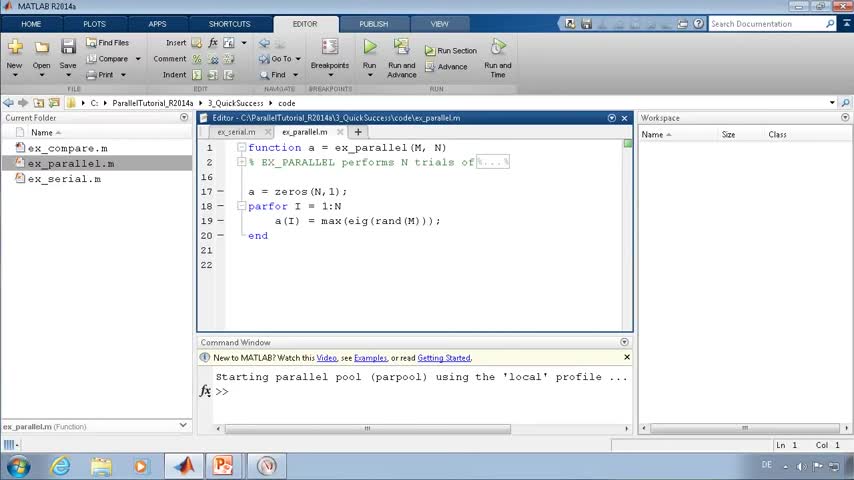Viewport: 854px width, 480px height.
Task: Click the Breakpoints icon
Action: (x=330, y=47)
